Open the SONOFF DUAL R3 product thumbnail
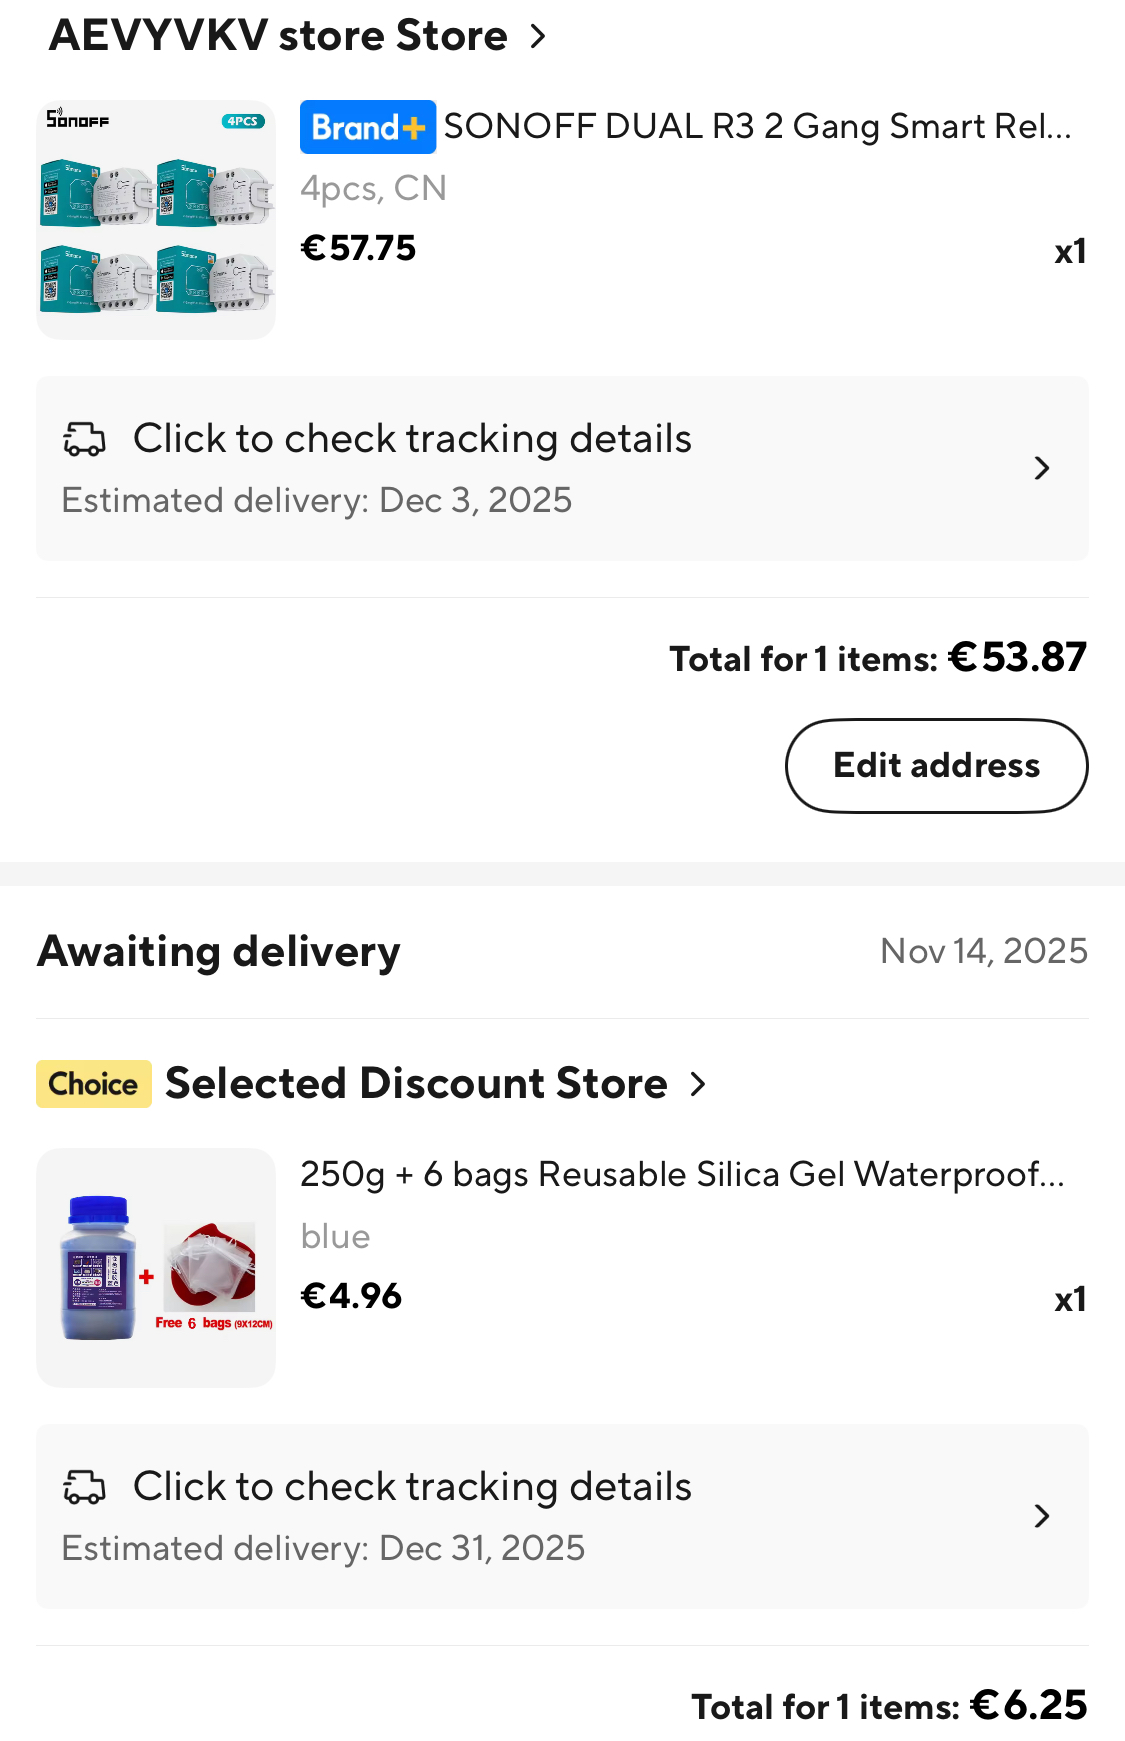This screenshot has width=1125, height=1741. tap(156, 220)
